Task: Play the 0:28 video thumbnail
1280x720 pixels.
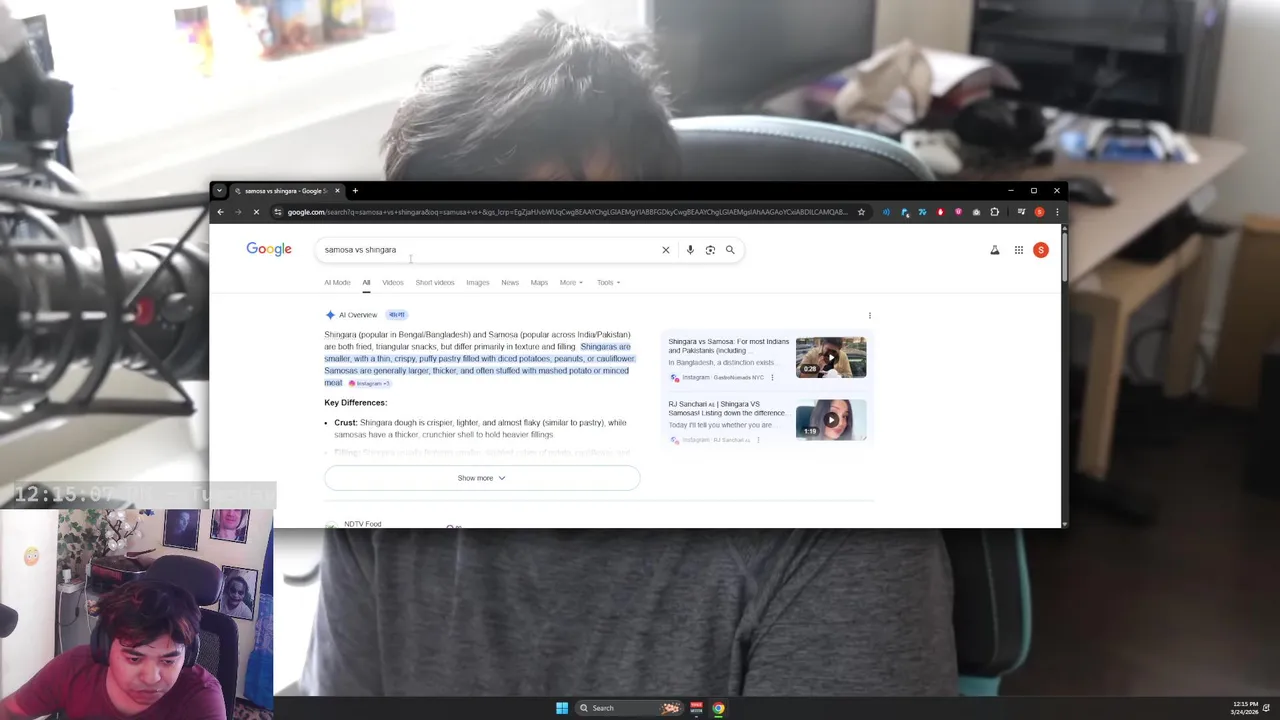Action: pos(831,357)
